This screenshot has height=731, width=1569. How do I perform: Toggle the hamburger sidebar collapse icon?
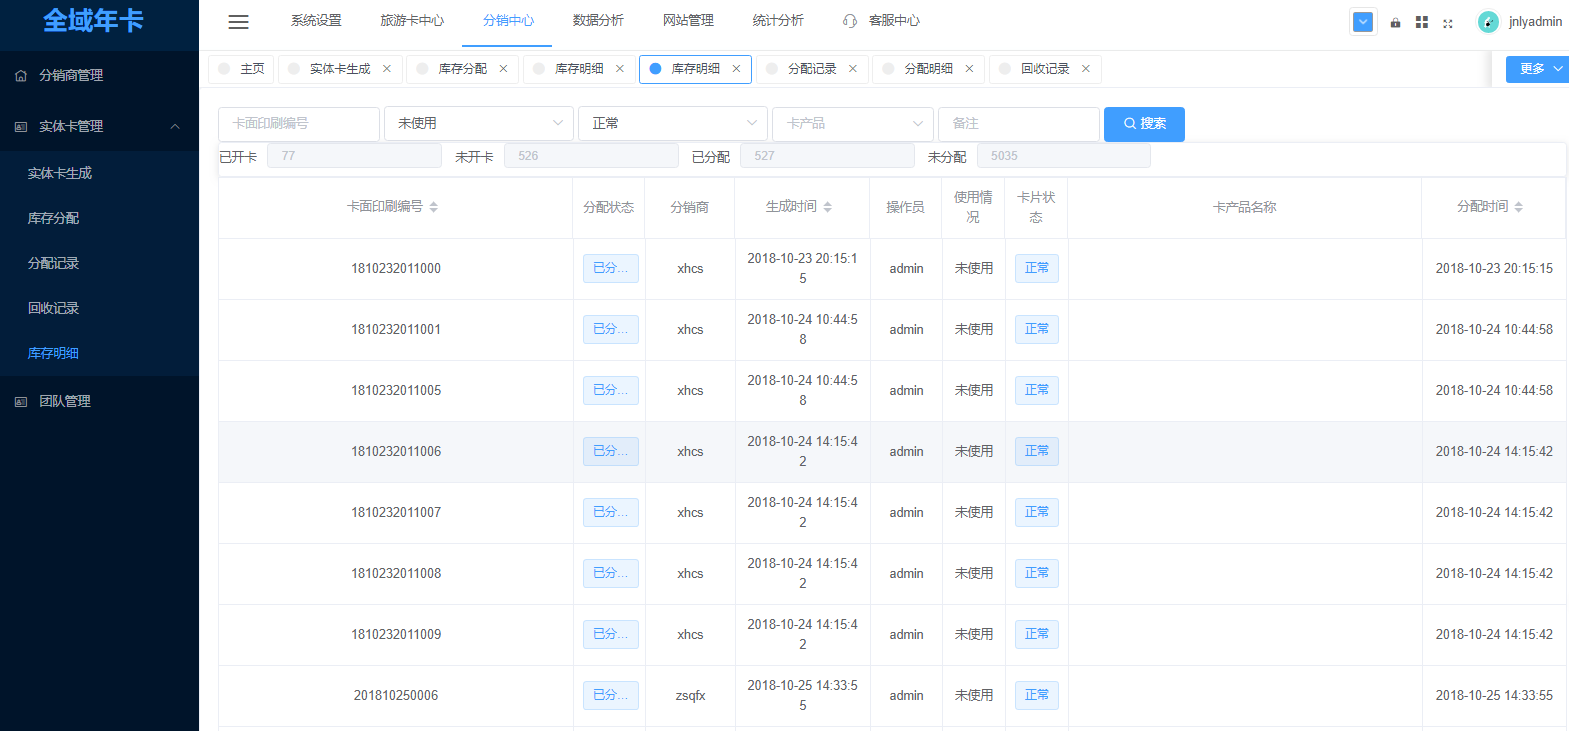pos(238,22)
